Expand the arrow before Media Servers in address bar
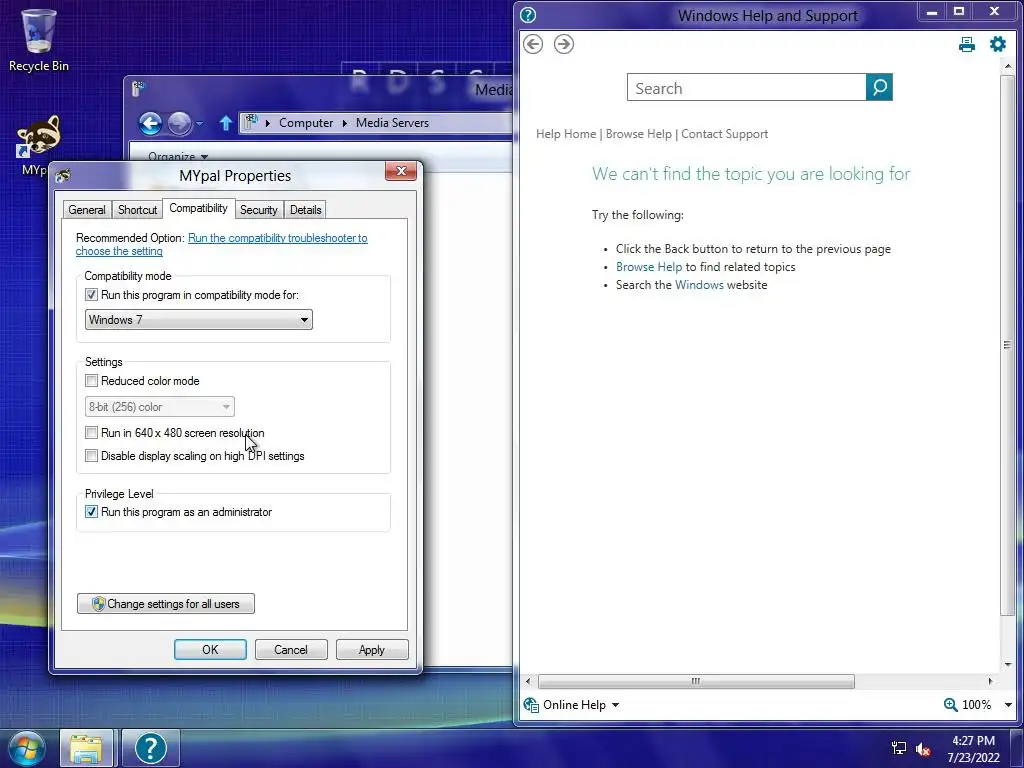The image size is (1024, 768). pos(344,123)
